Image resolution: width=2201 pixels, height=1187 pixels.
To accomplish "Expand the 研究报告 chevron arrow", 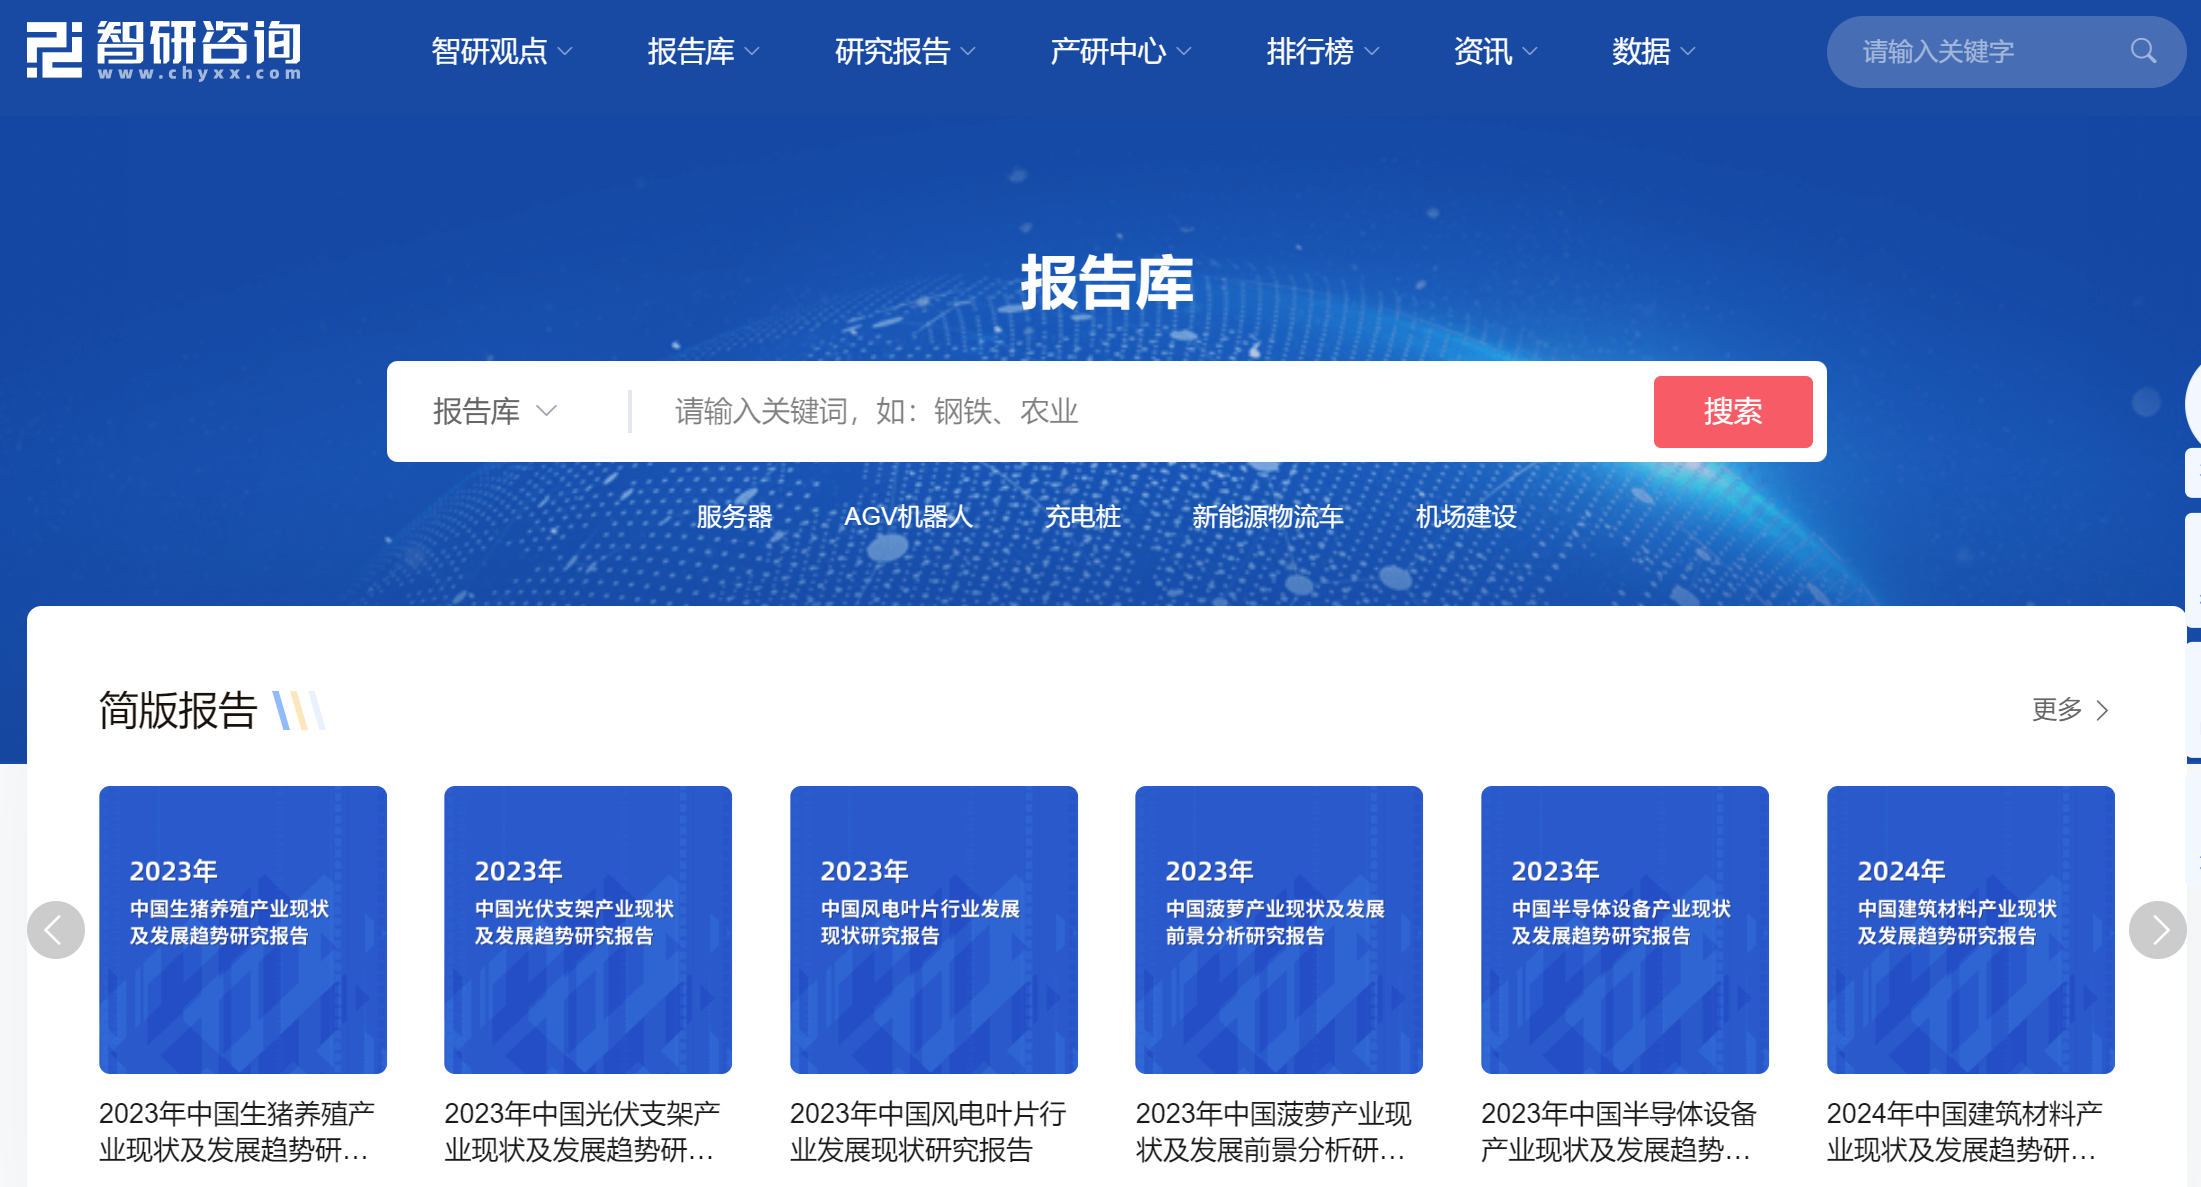I will click(968, 51).
